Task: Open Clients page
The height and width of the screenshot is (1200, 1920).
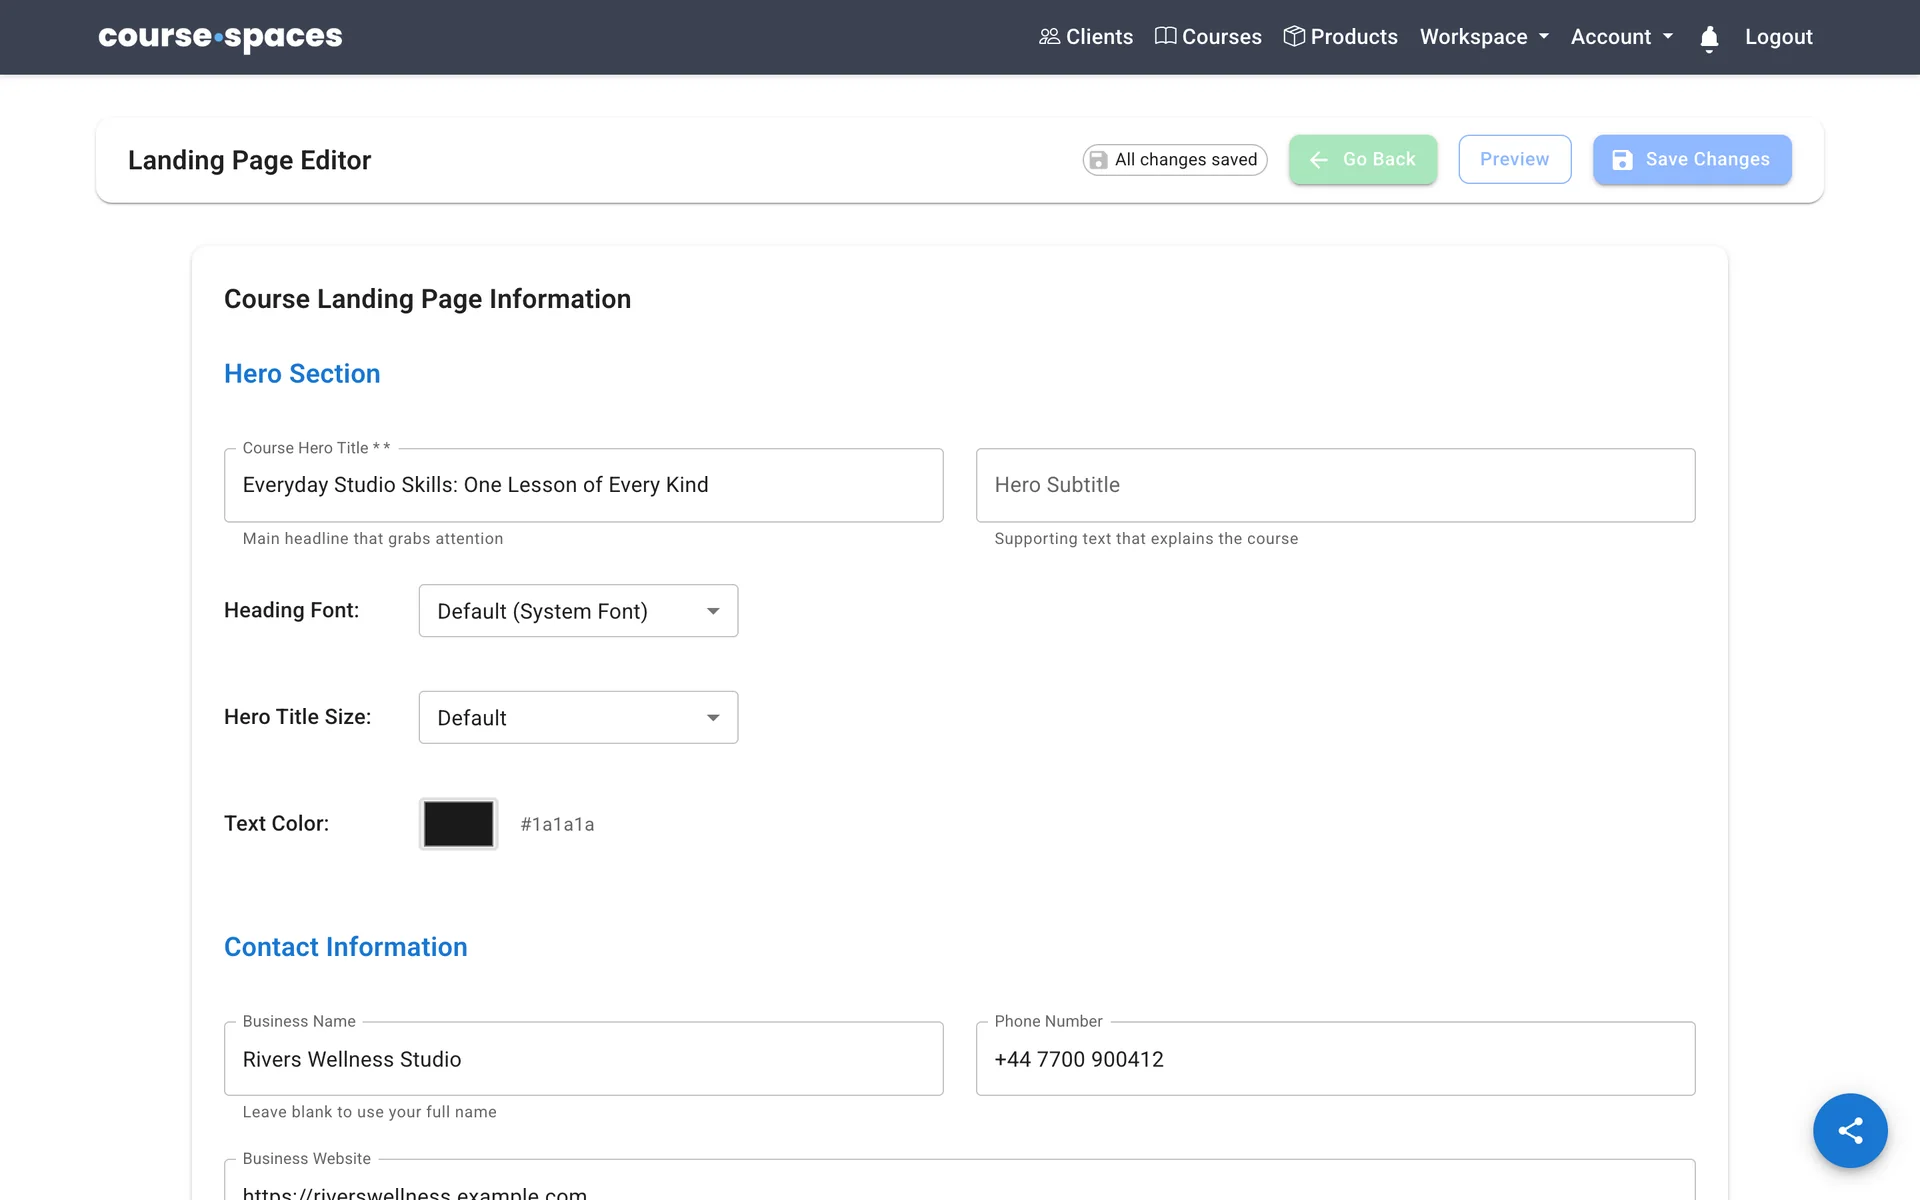Action: tap(1085, 37)
